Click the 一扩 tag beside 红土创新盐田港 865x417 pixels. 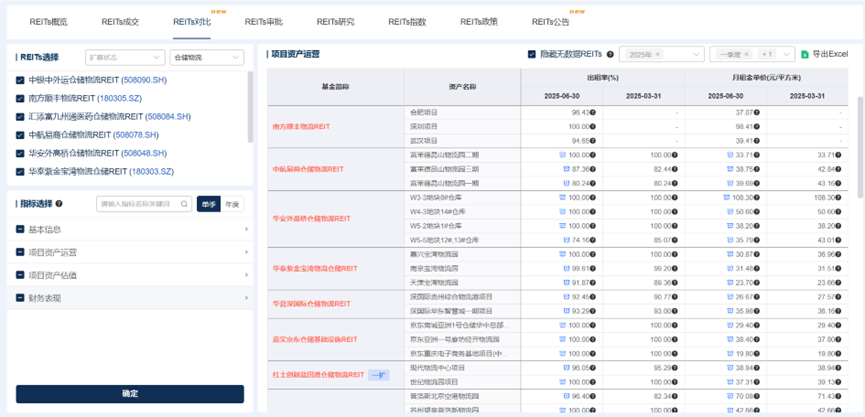[379, 375]
